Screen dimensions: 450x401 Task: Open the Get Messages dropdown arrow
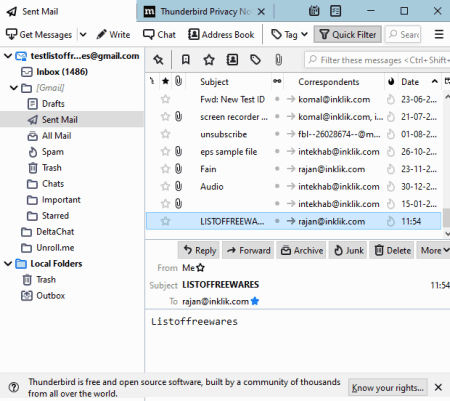[x=83, y=34]
